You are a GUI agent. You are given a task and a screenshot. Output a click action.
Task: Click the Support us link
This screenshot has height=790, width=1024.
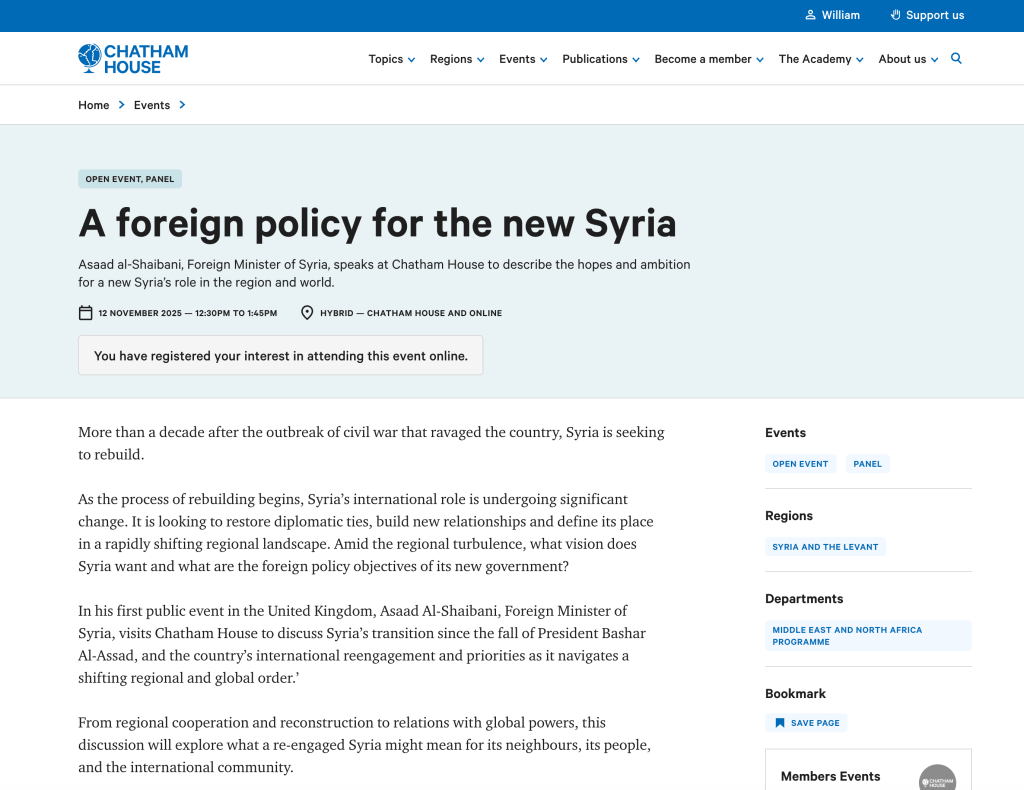927,15
